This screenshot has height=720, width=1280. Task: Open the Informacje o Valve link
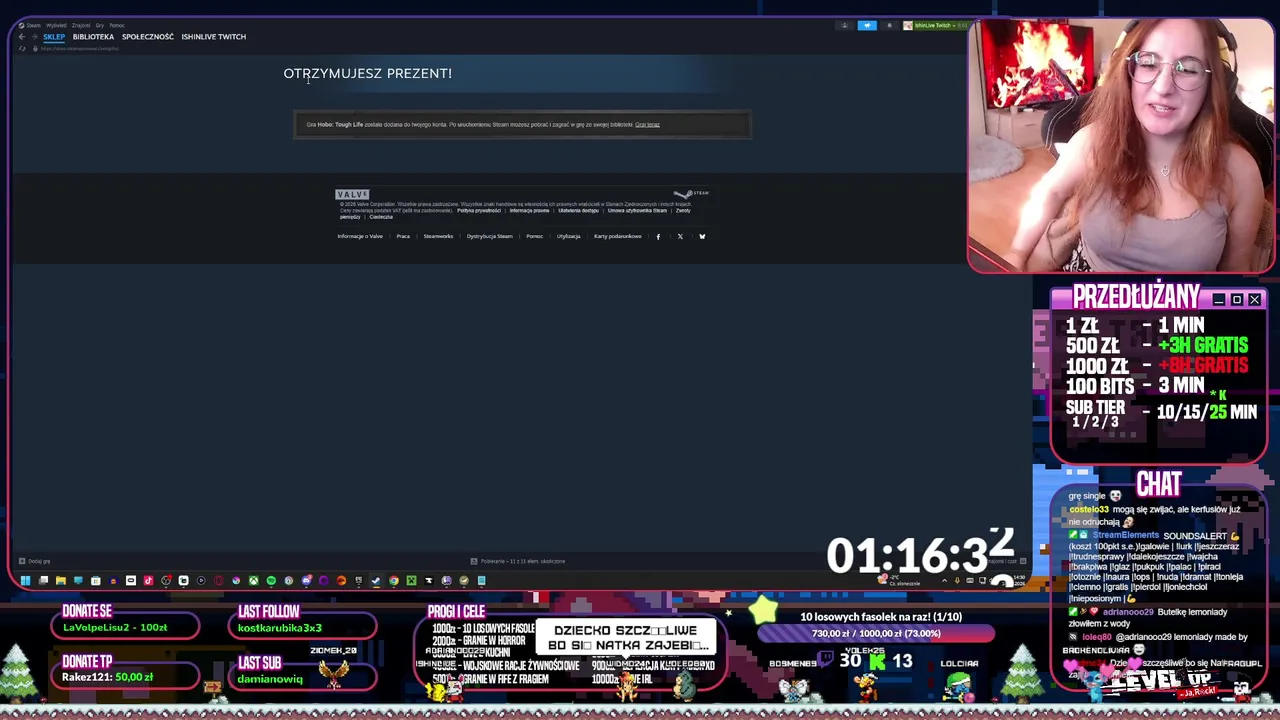click(x=360, y=236)
